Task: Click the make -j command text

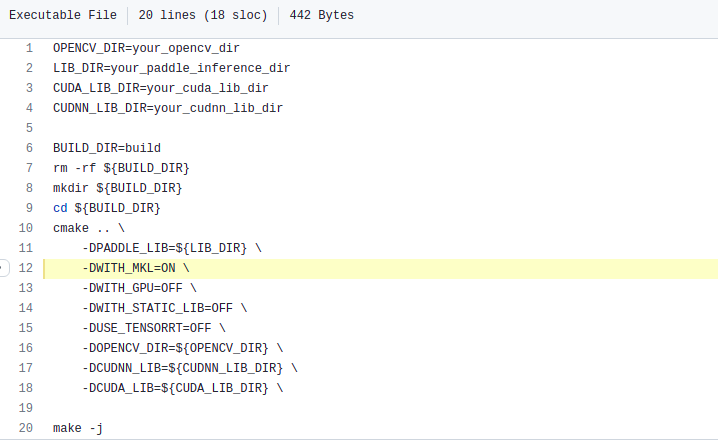Action: click(78, 428)
